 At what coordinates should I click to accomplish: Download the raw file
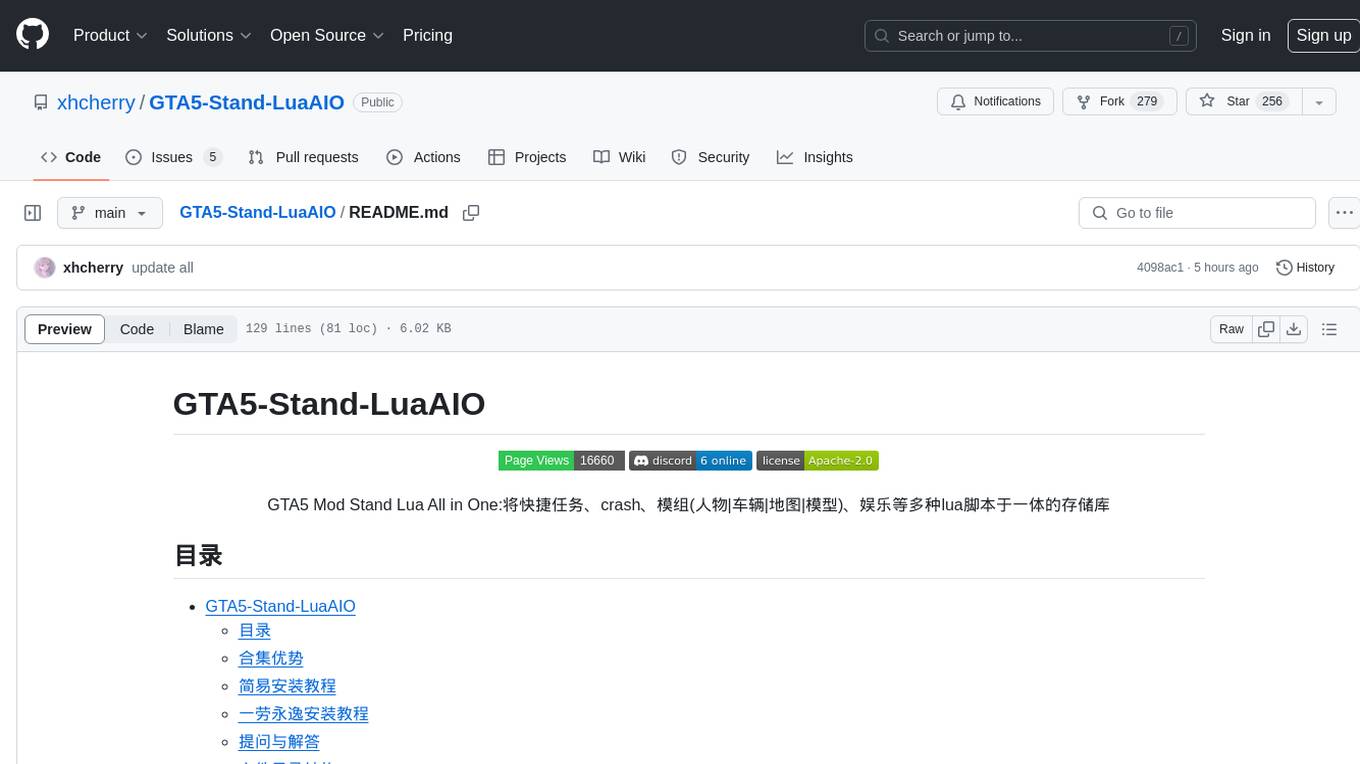(1293, 329)
